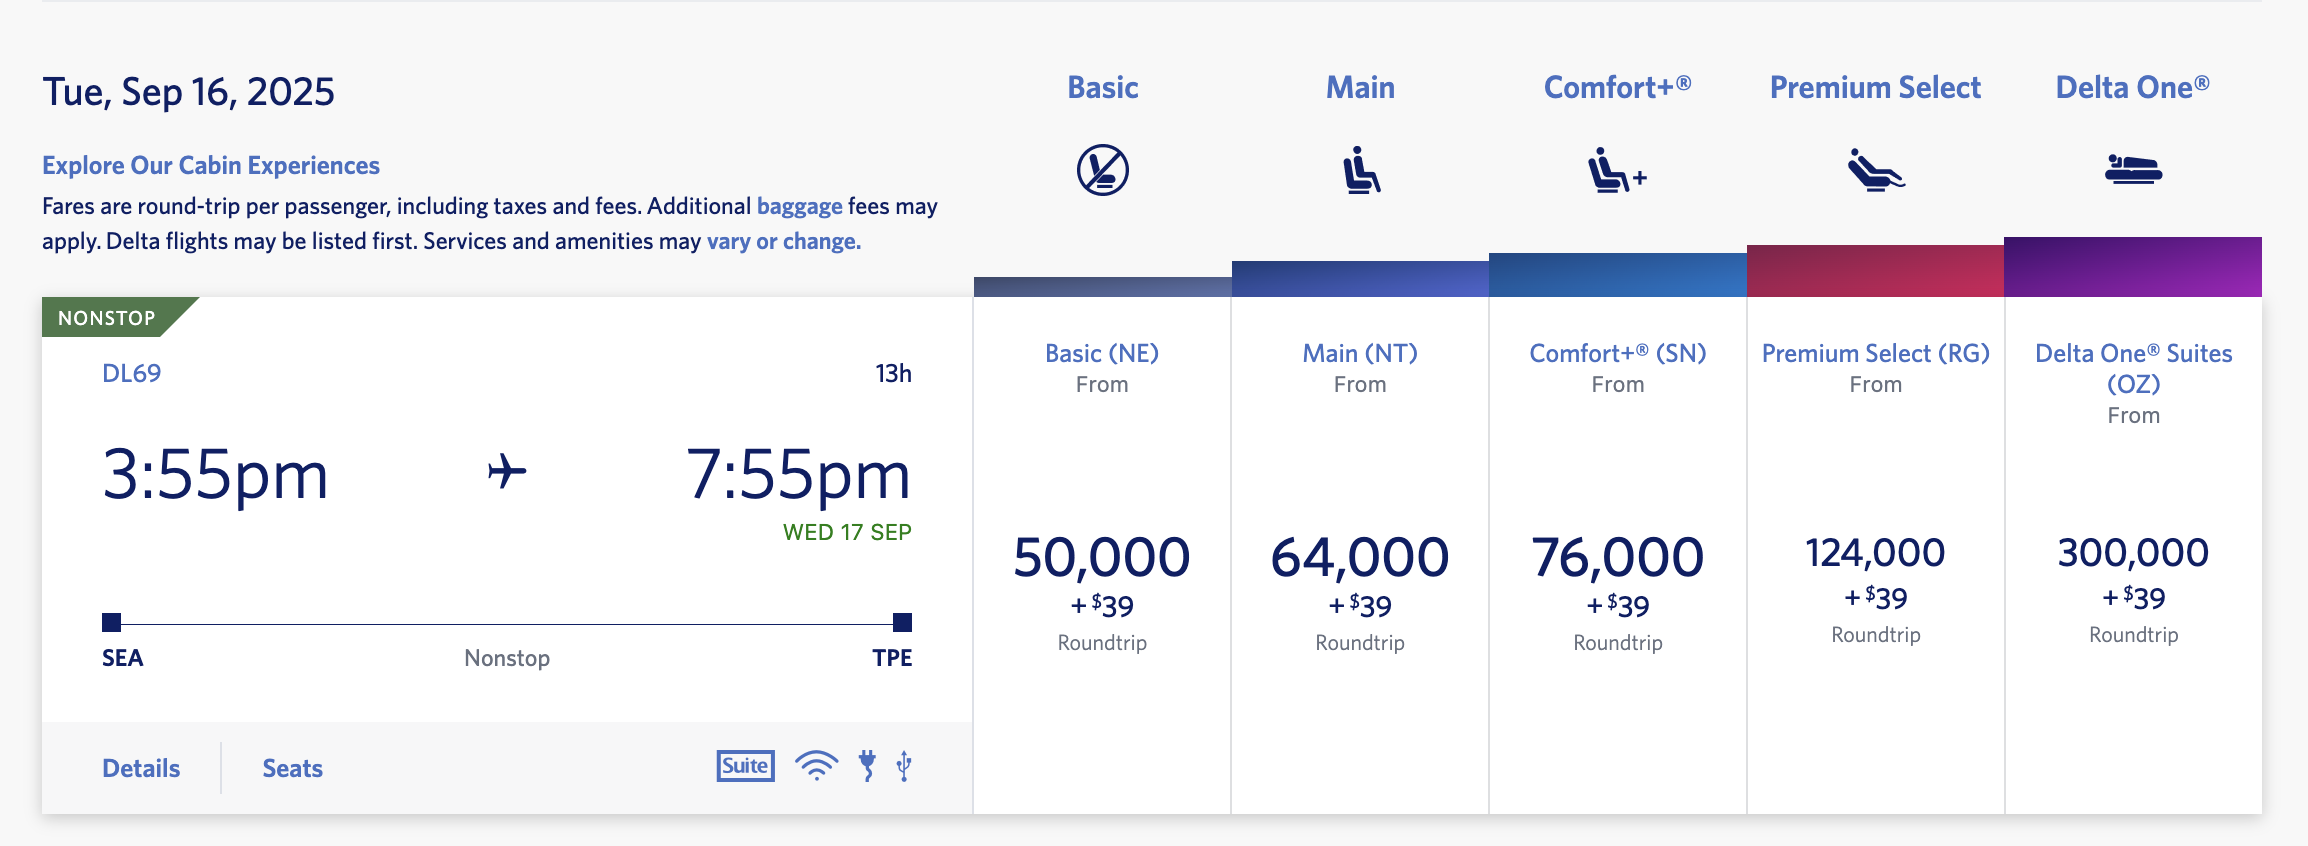
Task: Click the Comfort+ seat icon
Action: [1617, 170]
